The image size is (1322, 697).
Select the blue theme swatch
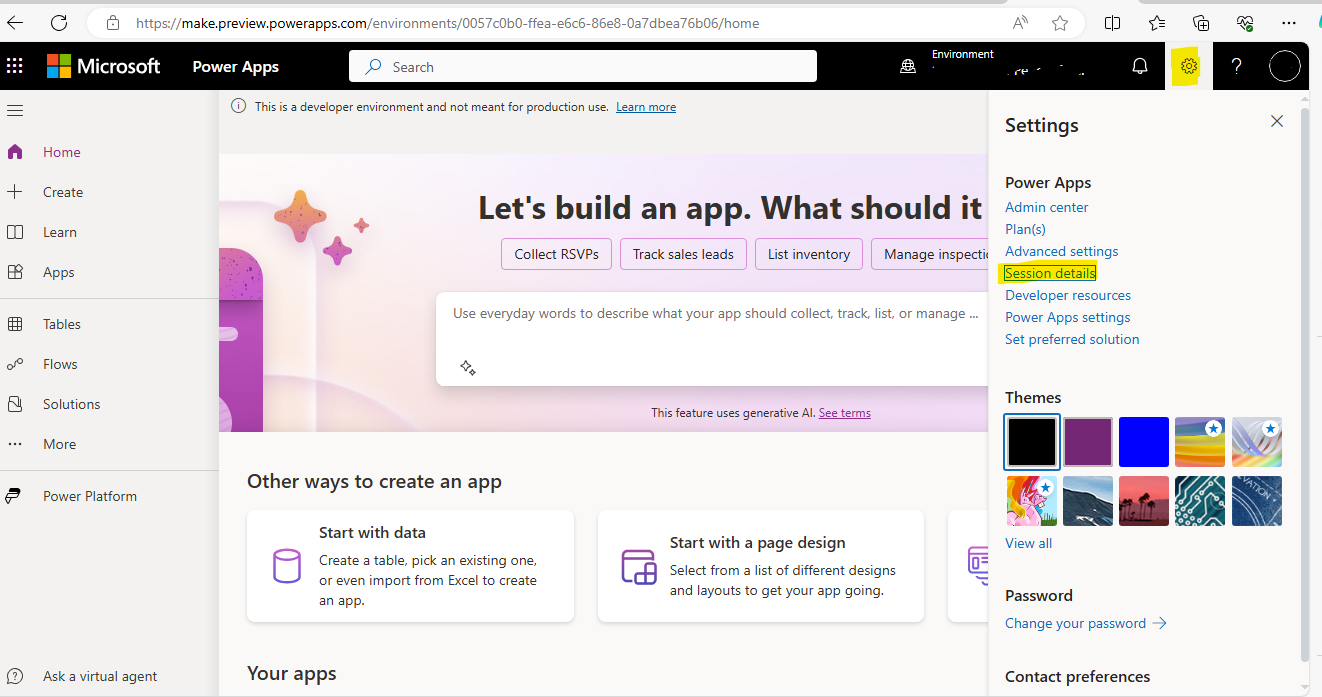tap(1144, 442)
